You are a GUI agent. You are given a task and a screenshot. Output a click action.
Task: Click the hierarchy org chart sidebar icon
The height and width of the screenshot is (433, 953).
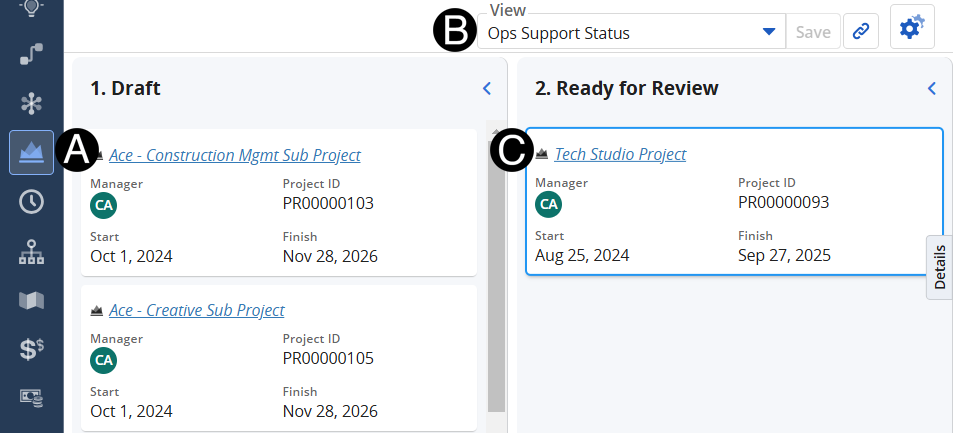[x=31, y=251]
